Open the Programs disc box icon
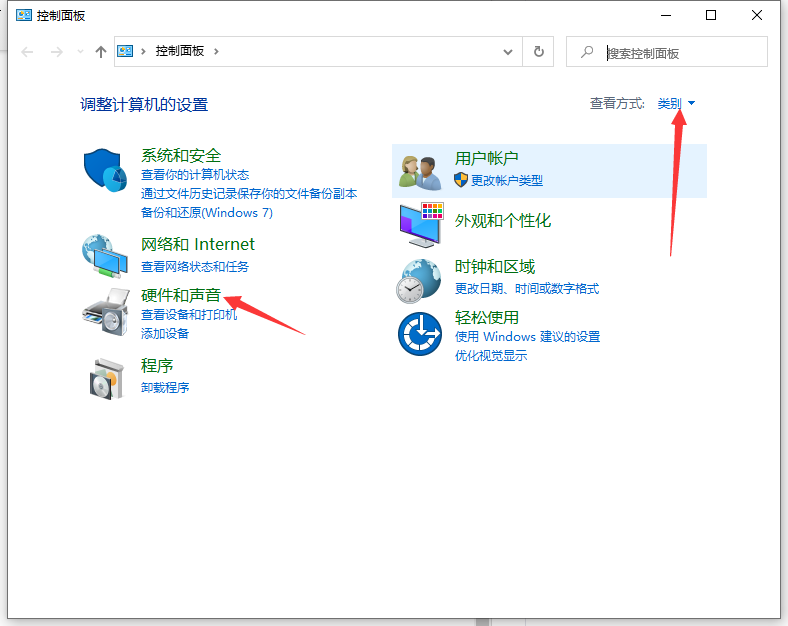This screenshot has height=626, width=788. [105, 377]
